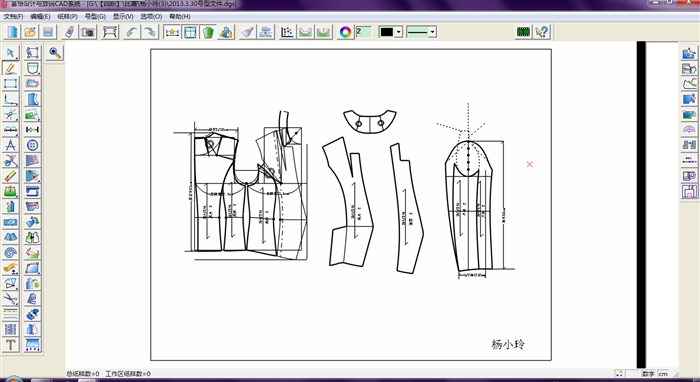
Task: Click the camera icon in top toolbar
Action: [x=88, y=32]
